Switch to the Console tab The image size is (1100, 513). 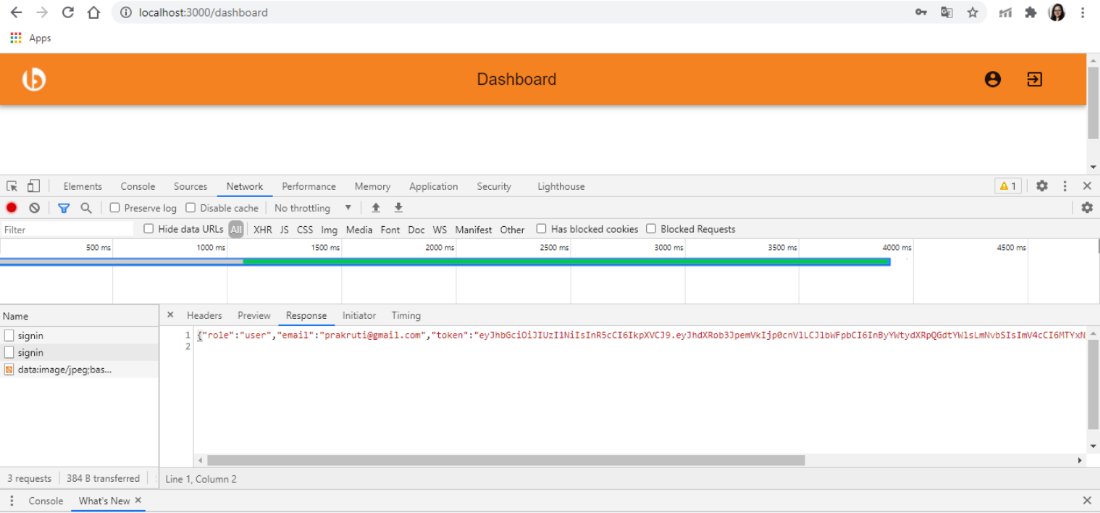click(x=138, y=186)
